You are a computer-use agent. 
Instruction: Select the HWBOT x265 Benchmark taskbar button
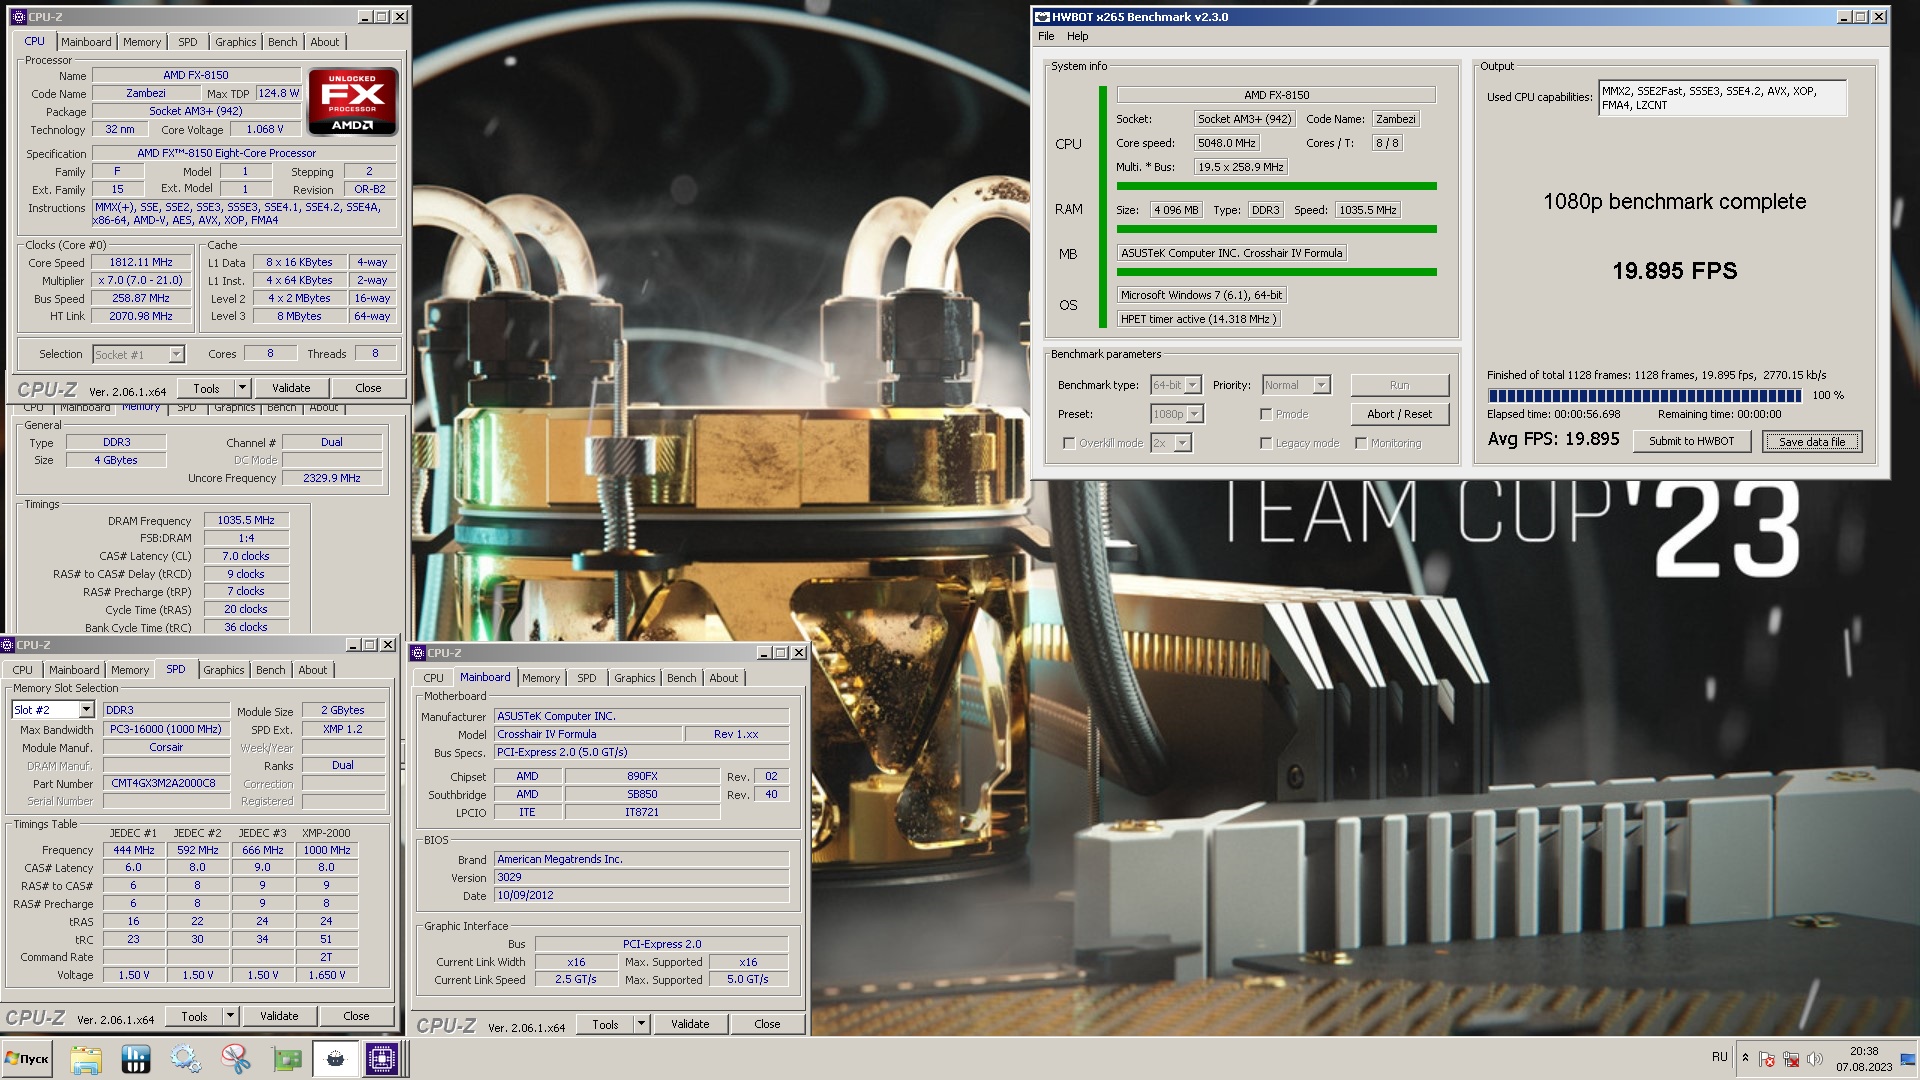[335, 1058]
